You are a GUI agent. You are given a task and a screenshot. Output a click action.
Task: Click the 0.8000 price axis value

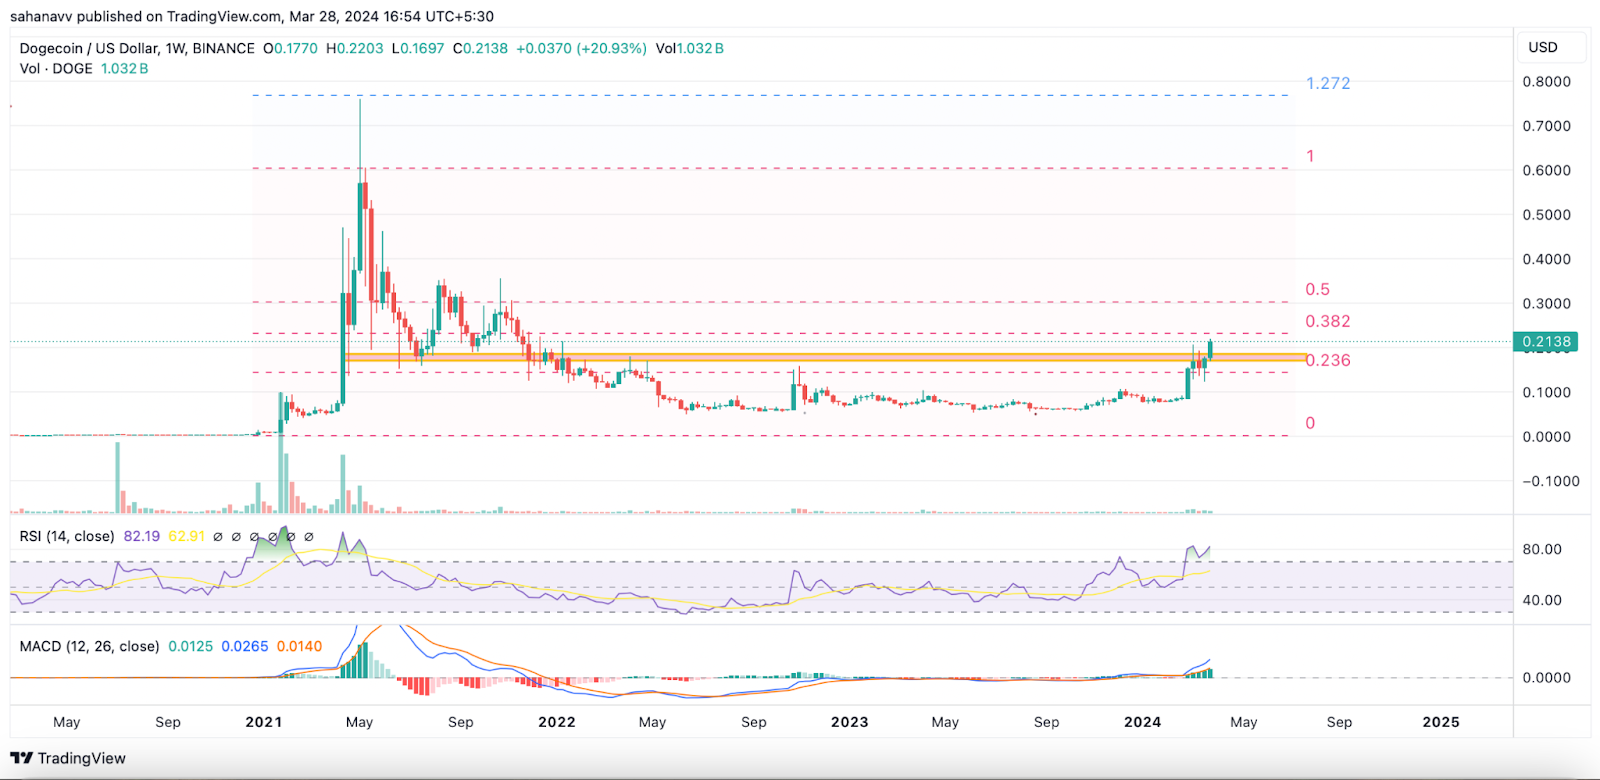click(1546, 82)
